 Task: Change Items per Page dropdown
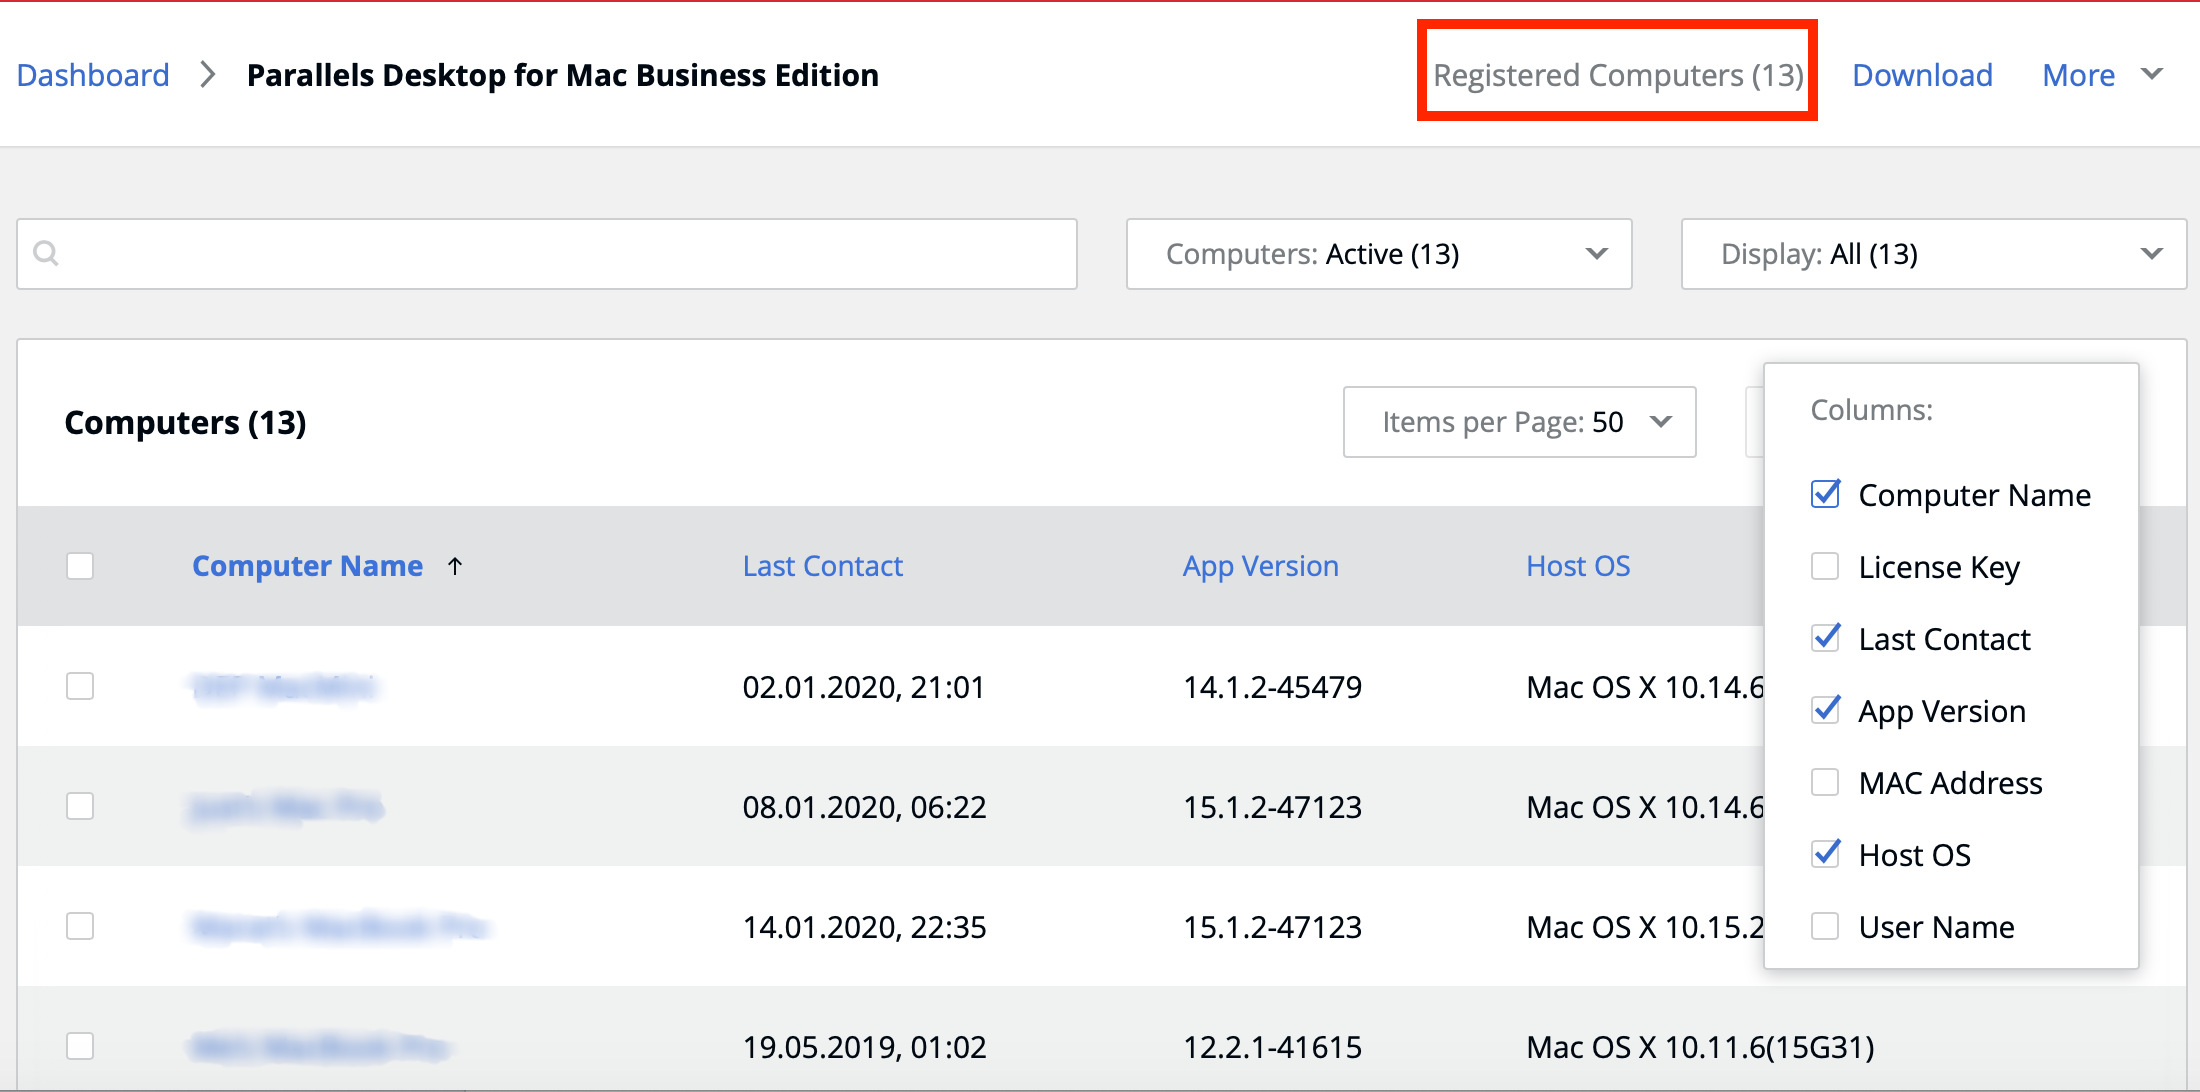[1518, 422]
